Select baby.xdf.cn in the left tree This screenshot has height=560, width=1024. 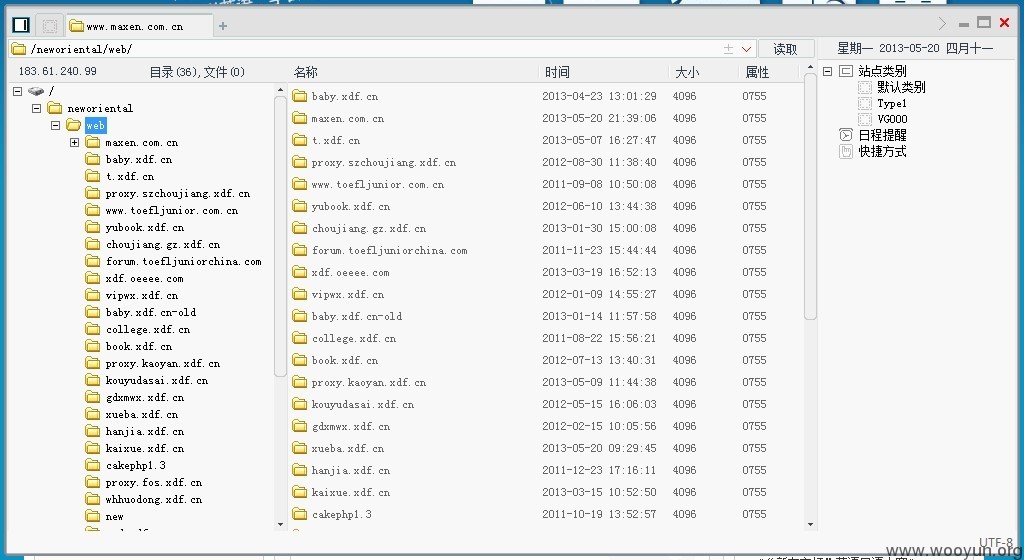(x=138, y=159)
